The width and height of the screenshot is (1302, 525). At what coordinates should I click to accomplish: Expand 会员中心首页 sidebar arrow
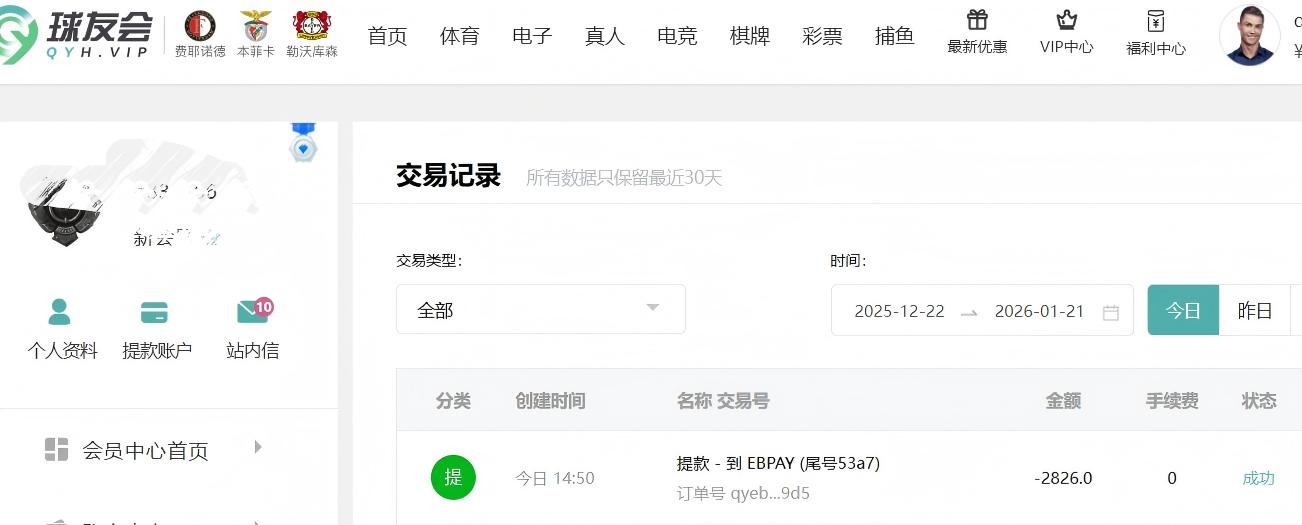tap(258, 447)
